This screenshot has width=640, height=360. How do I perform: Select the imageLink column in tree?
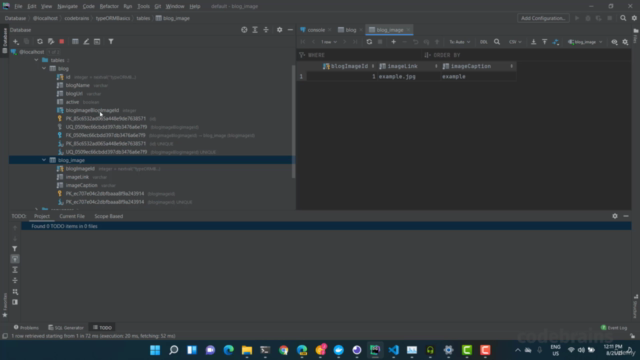(x=77, y=177)
